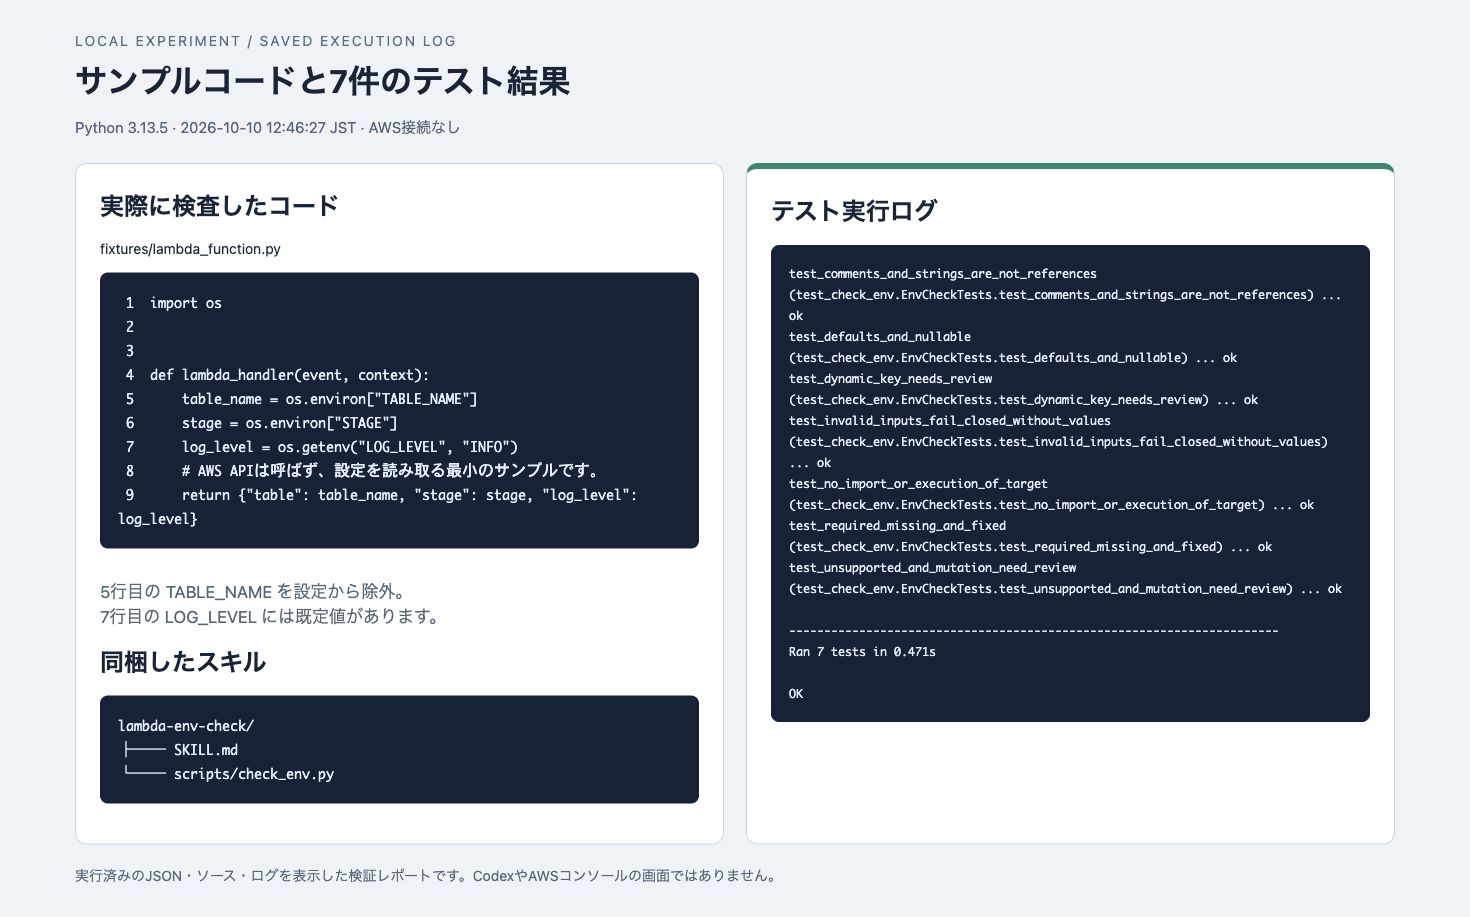The image size is (1470, 917).
Task: Click the folder name "lambda-env-check/"
Action: [186, 726]
